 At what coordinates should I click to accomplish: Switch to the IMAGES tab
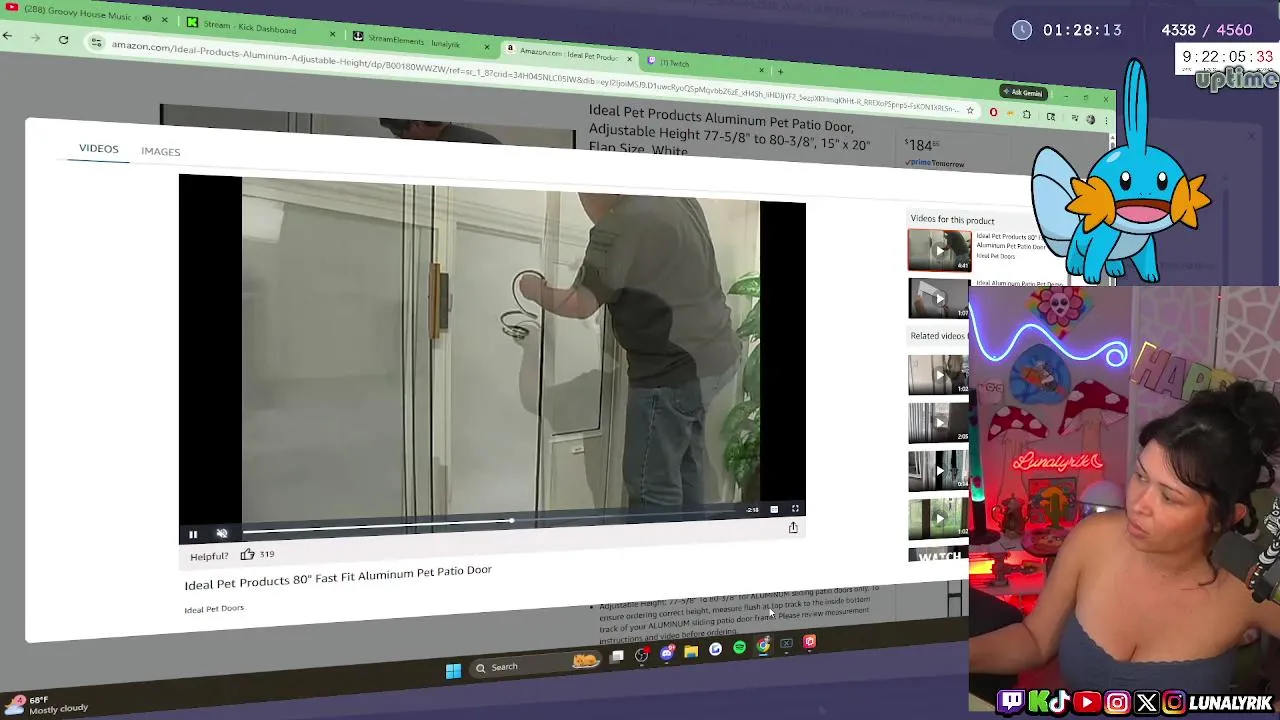(160, 151)
